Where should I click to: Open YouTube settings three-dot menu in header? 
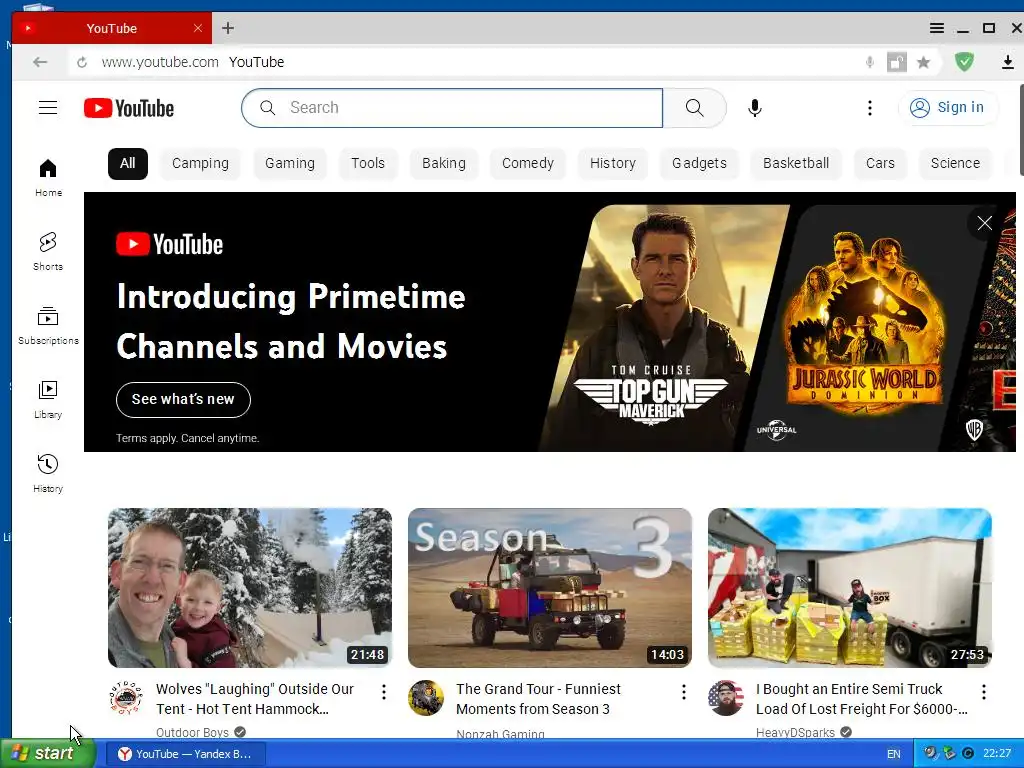tap(869, 108)
